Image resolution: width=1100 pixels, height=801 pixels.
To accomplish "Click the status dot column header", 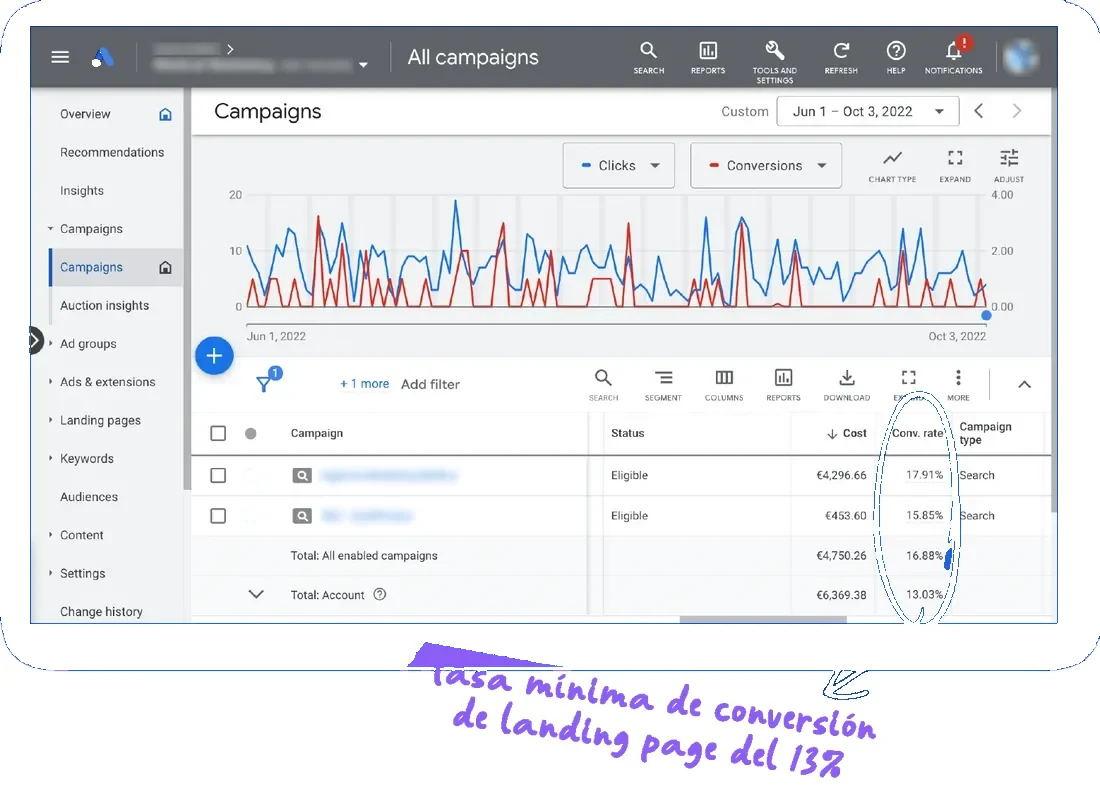I will pos(250,433).
